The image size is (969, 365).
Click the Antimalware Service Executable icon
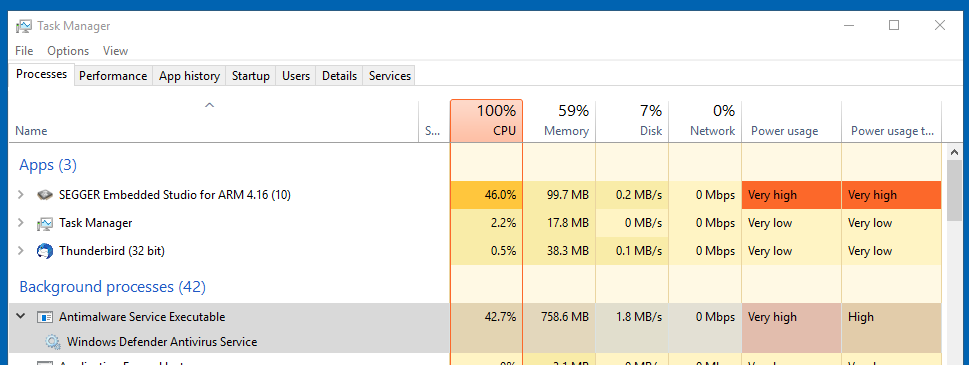(45, 317)
